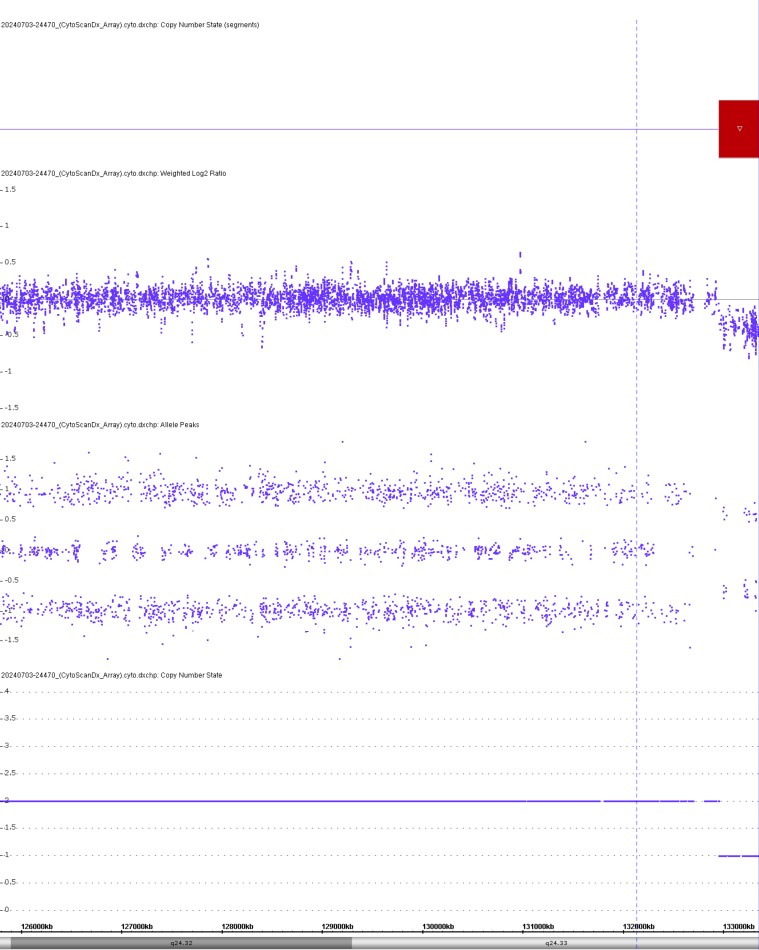The image size is (759, 950).
Task: Click the 131000kb coordinate label
Action: [538, 926]
